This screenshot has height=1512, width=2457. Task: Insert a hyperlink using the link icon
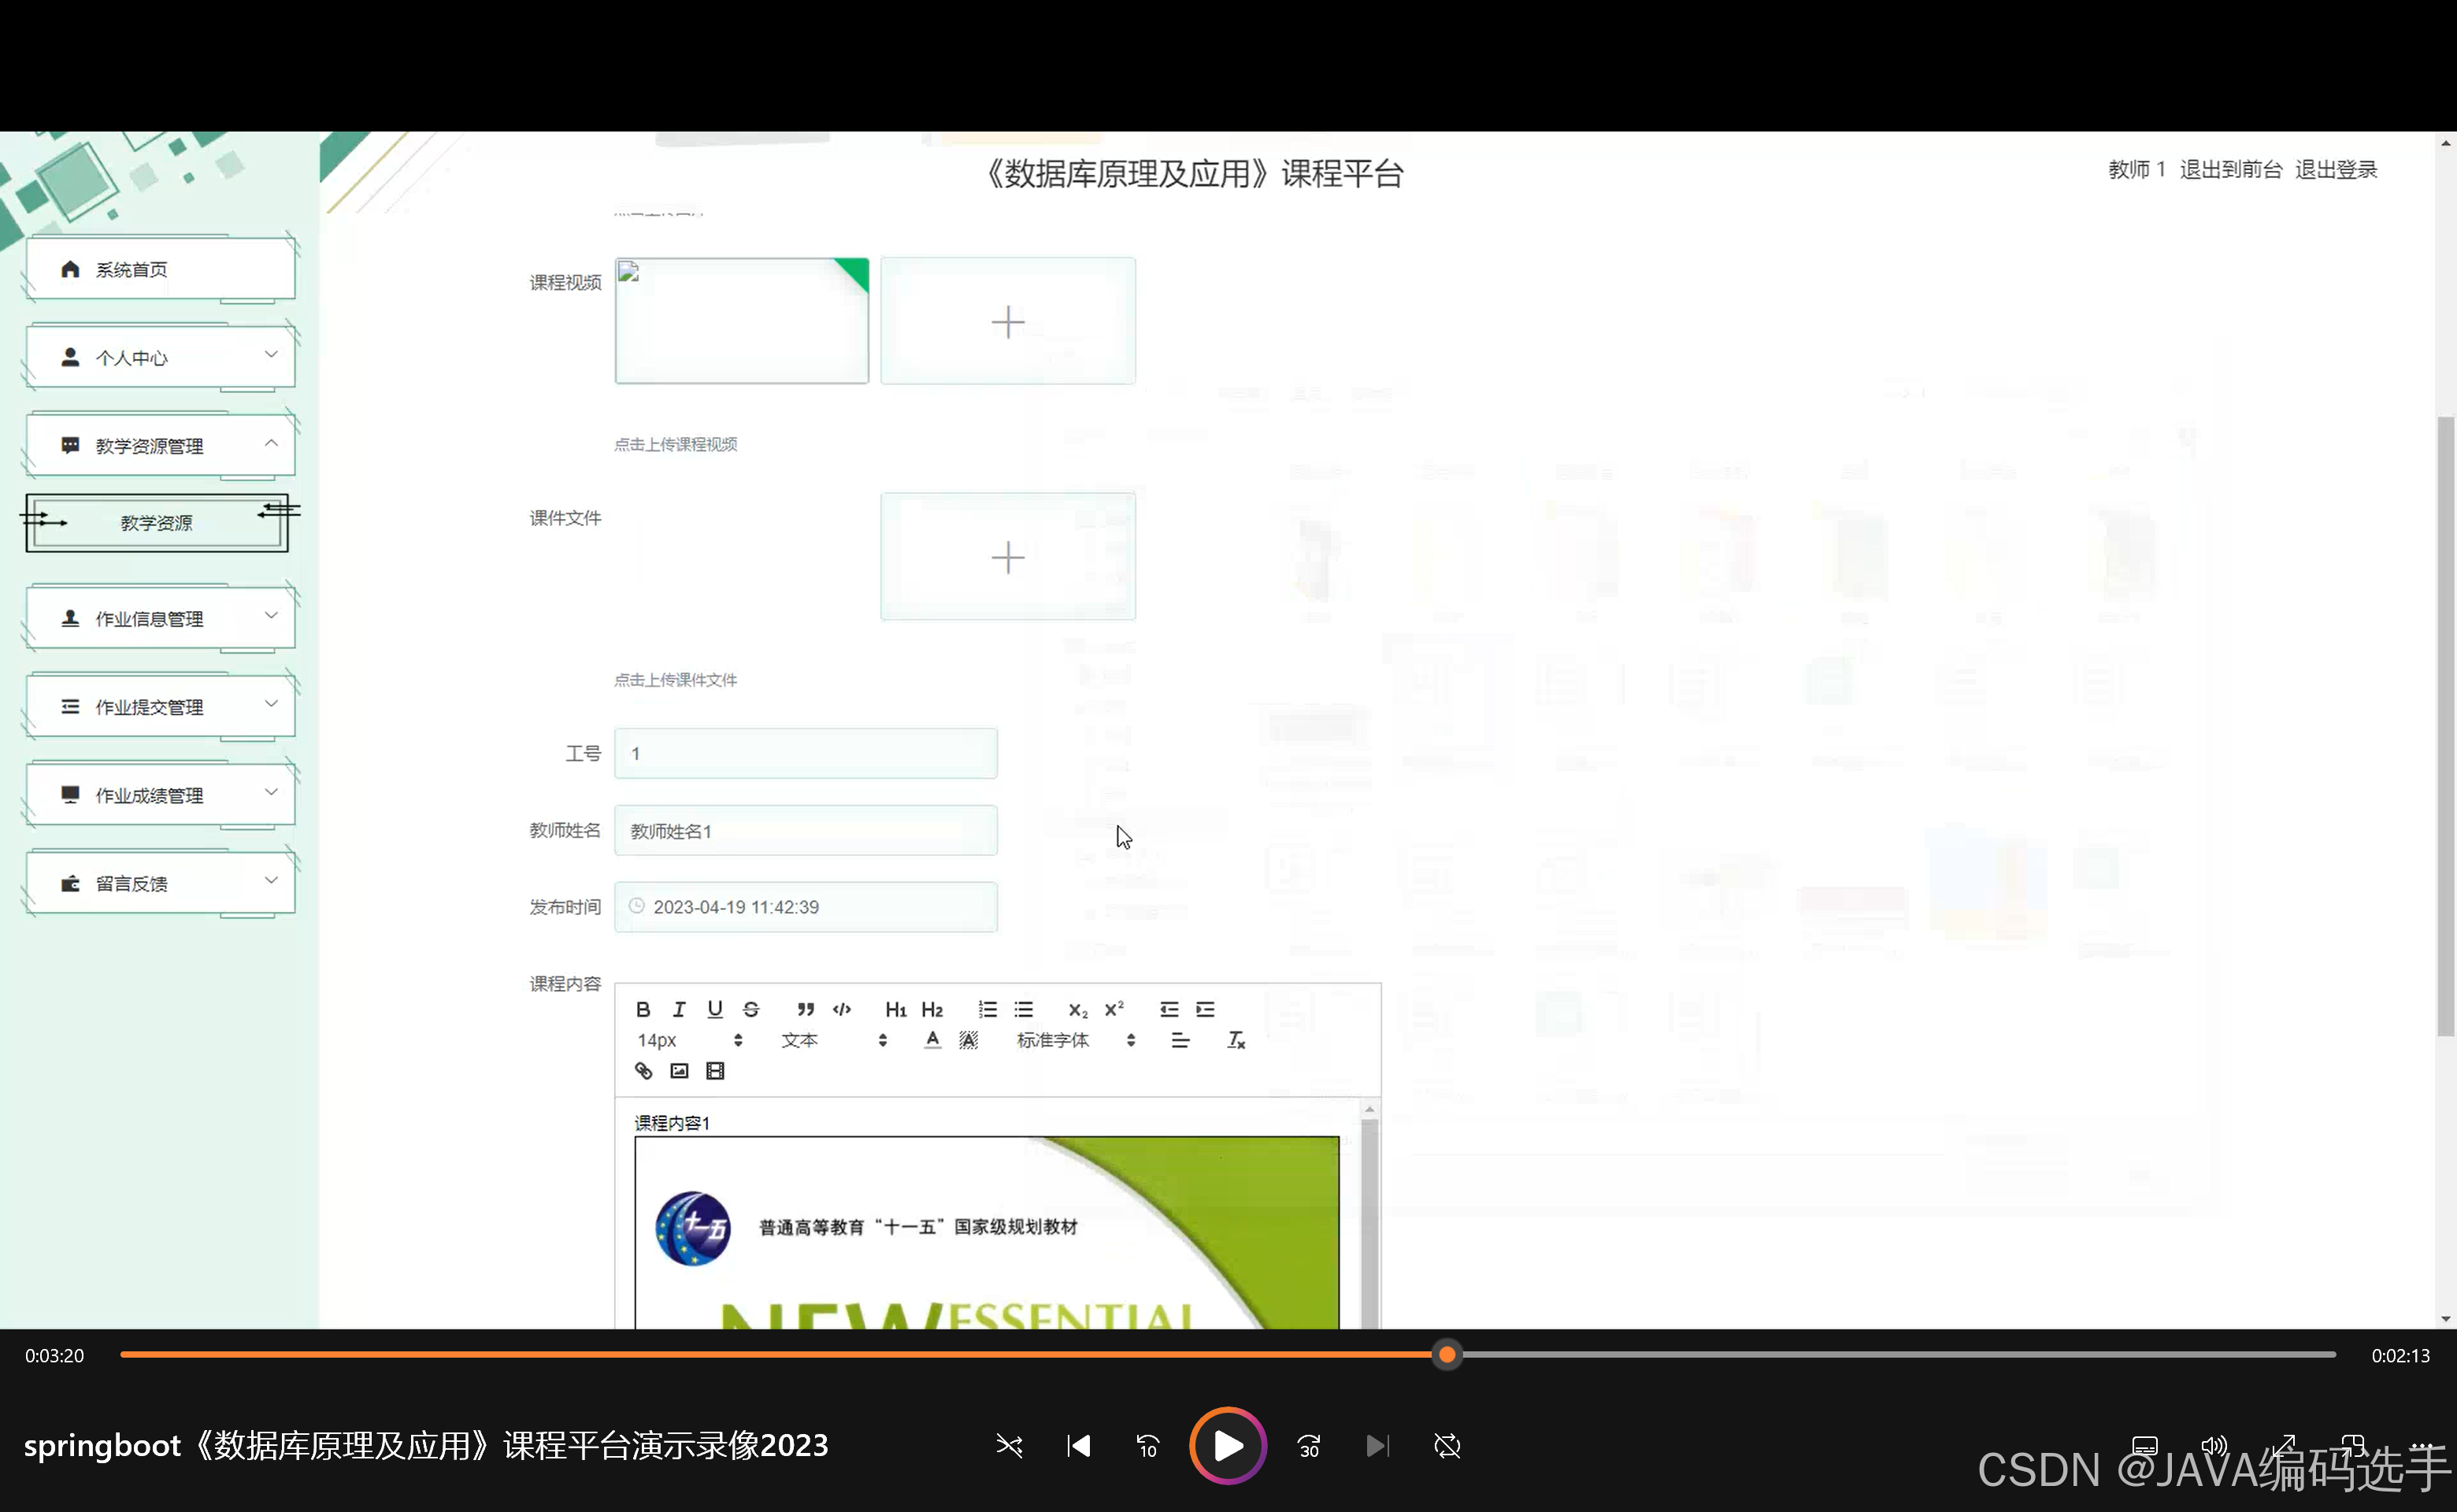point(643,1071)
